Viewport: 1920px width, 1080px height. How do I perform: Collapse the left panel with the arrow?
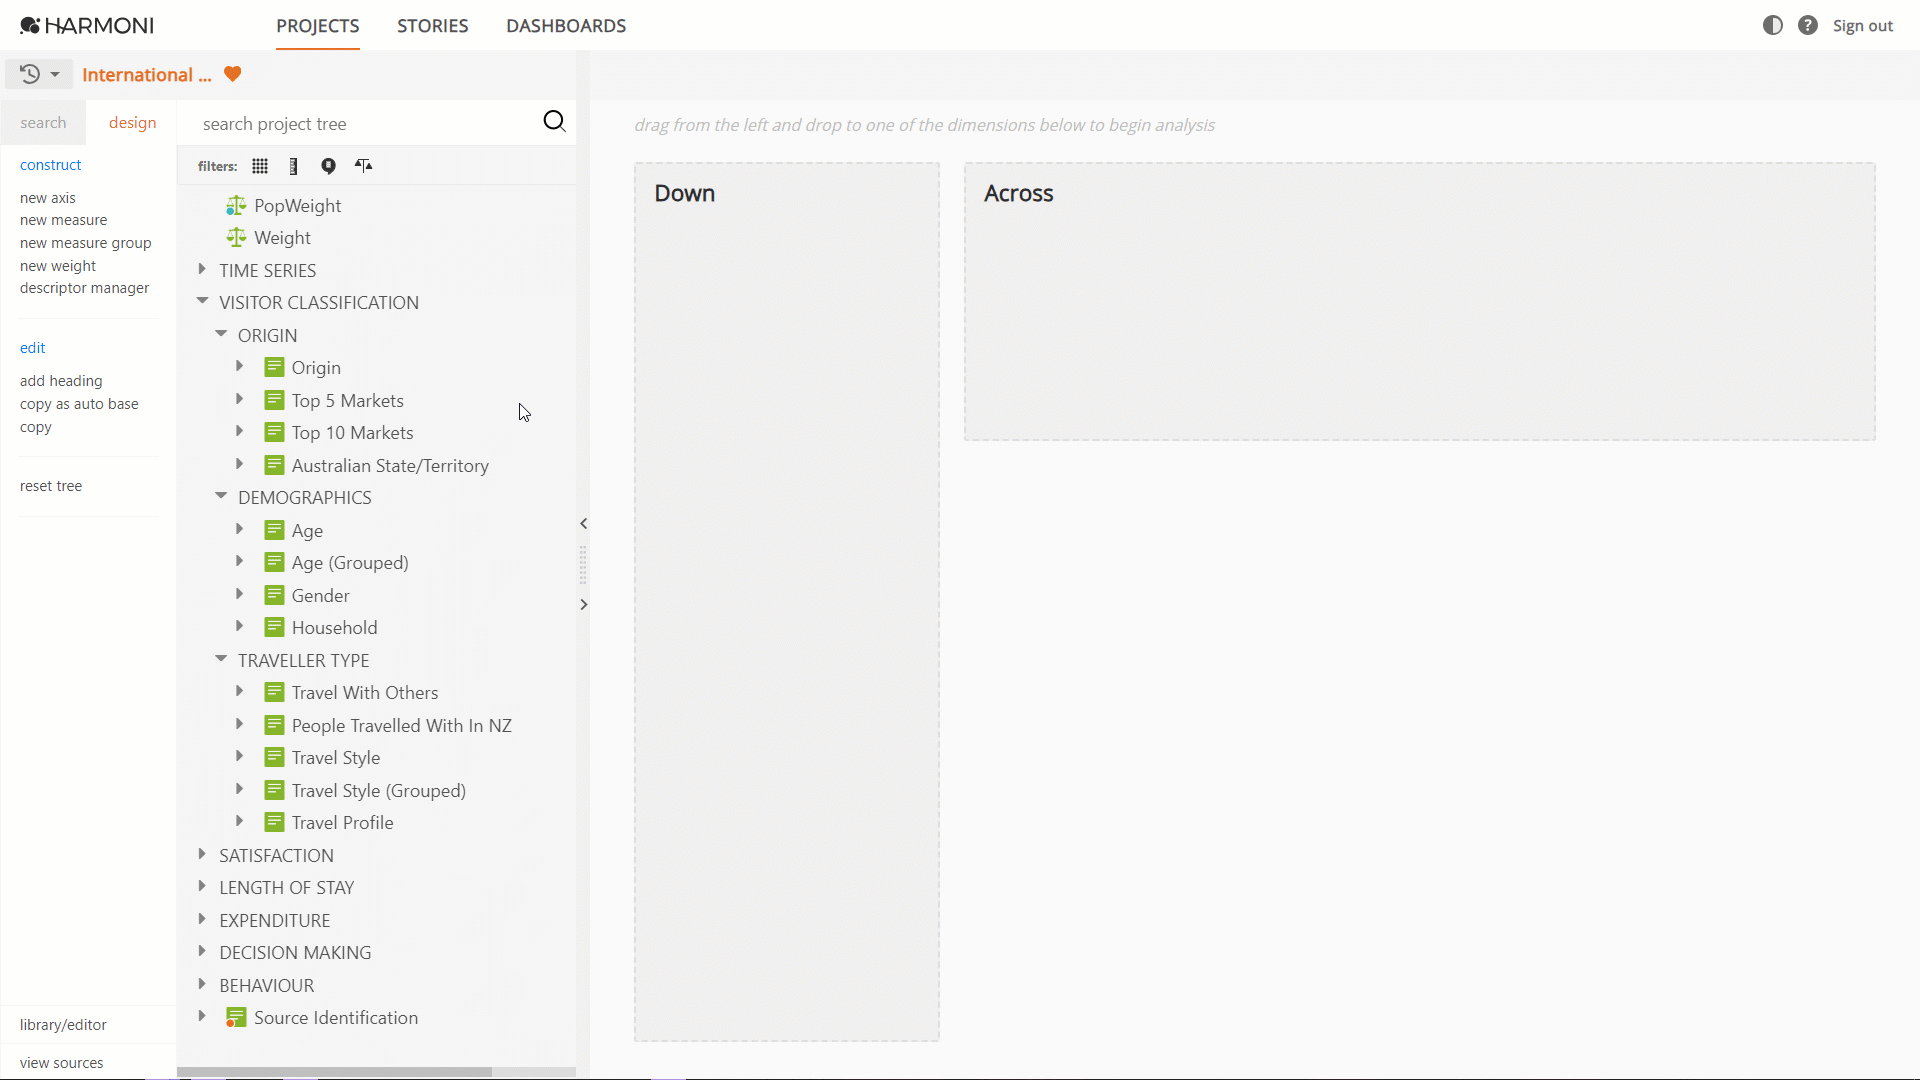click(583, 524)
